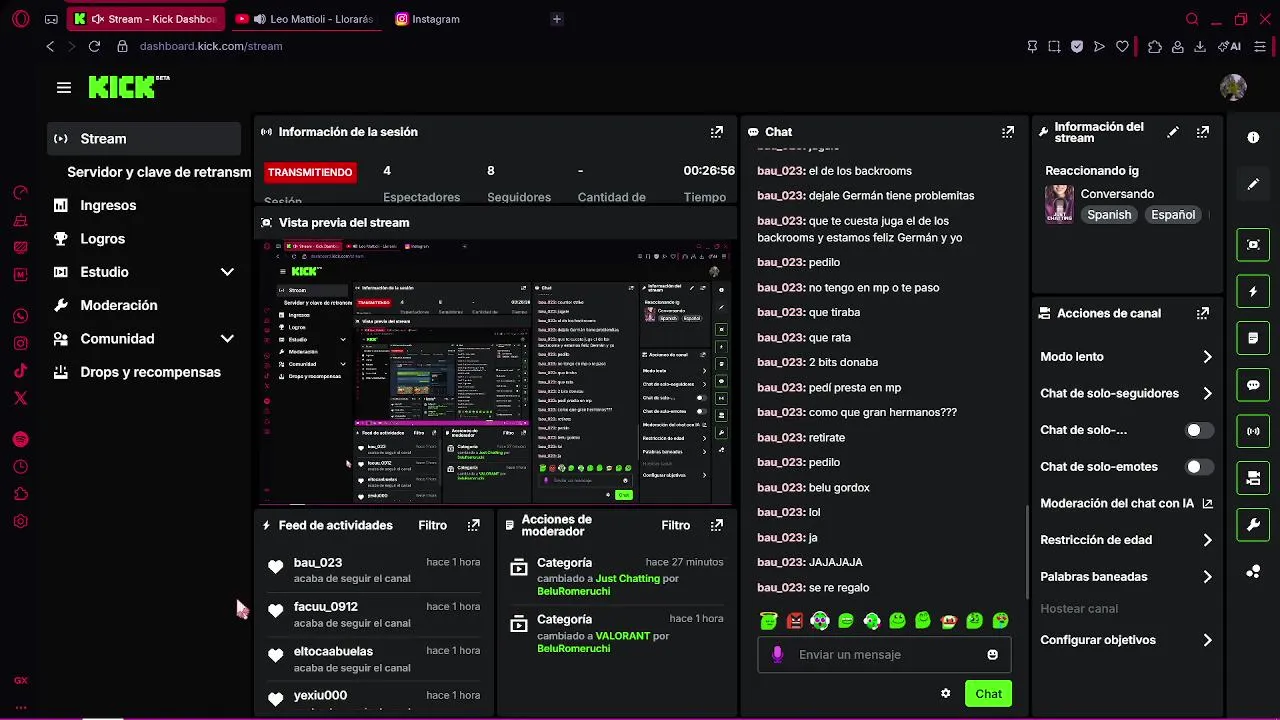Pop out the Información de la sesión panel

(x=716, y=132)
